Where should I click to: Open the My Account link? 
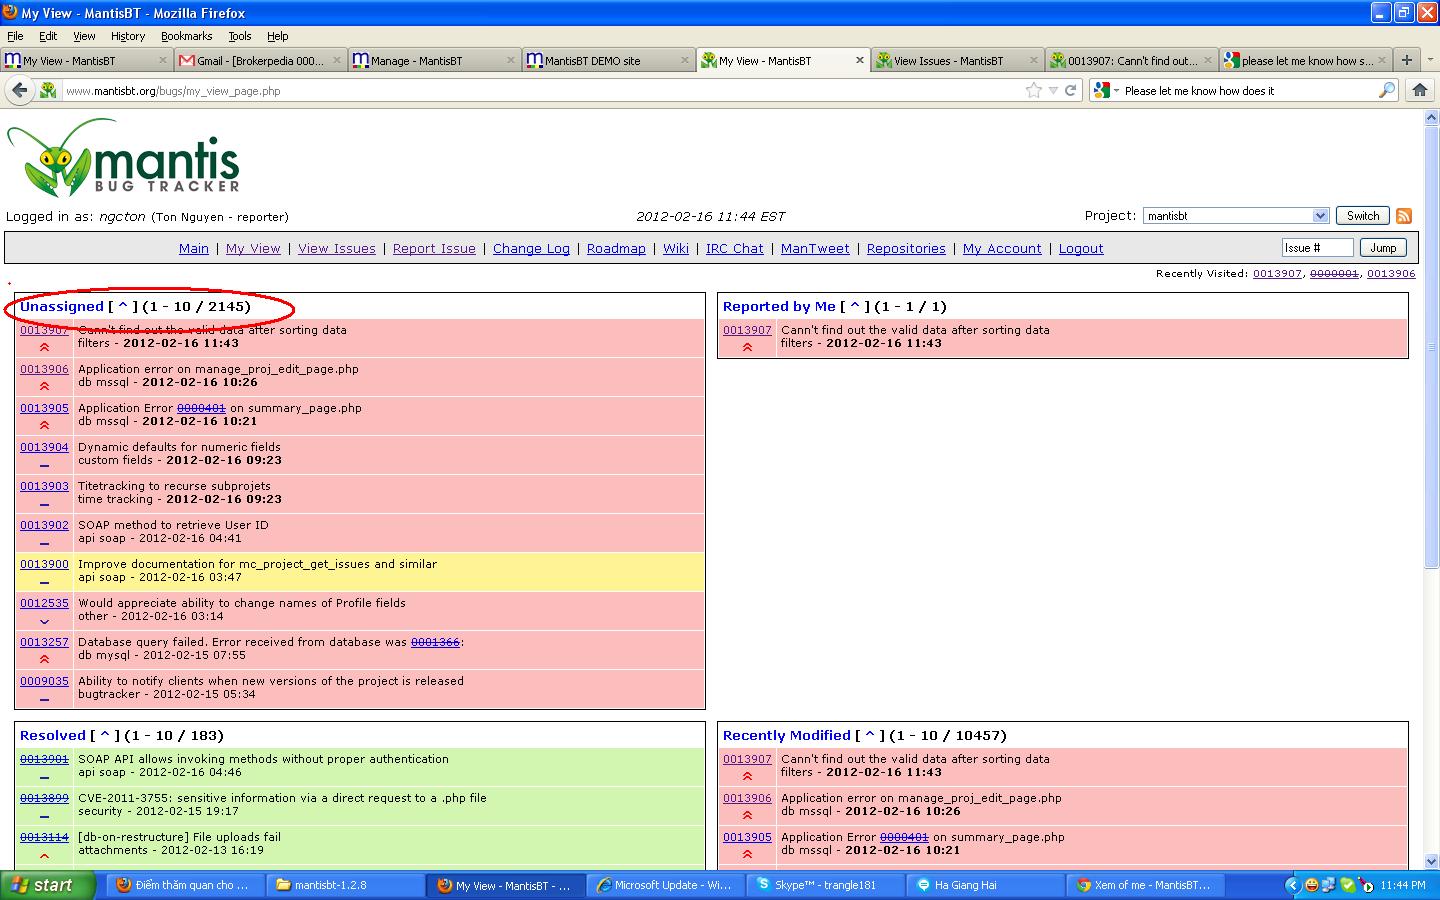pyautogui.click(x=1002, y=249)
